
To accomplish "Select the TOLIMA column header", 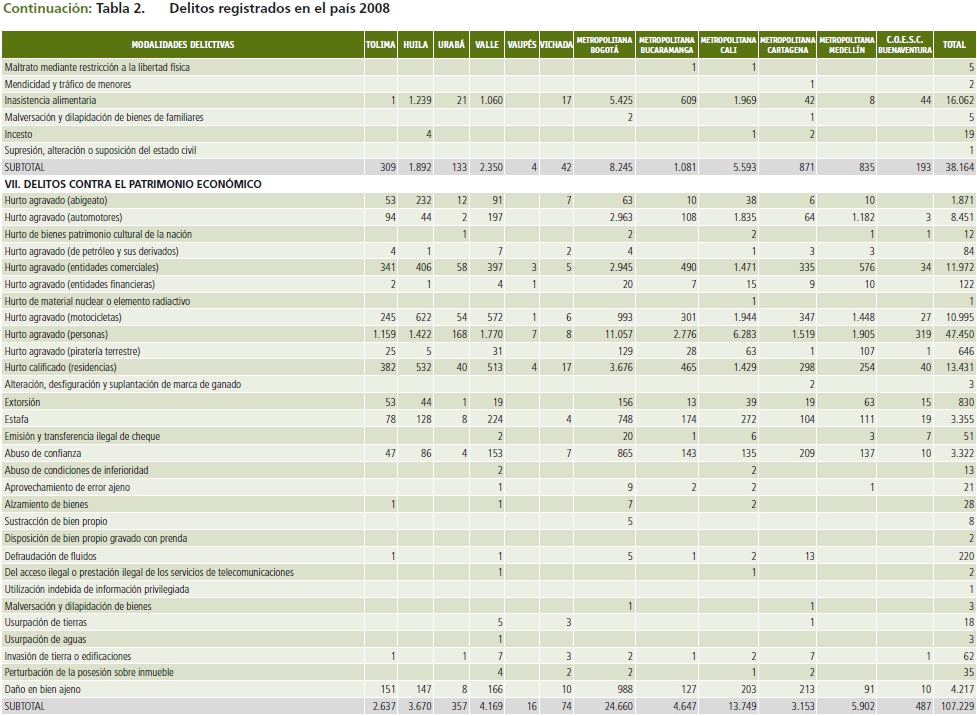I will [x=380, y=45].
